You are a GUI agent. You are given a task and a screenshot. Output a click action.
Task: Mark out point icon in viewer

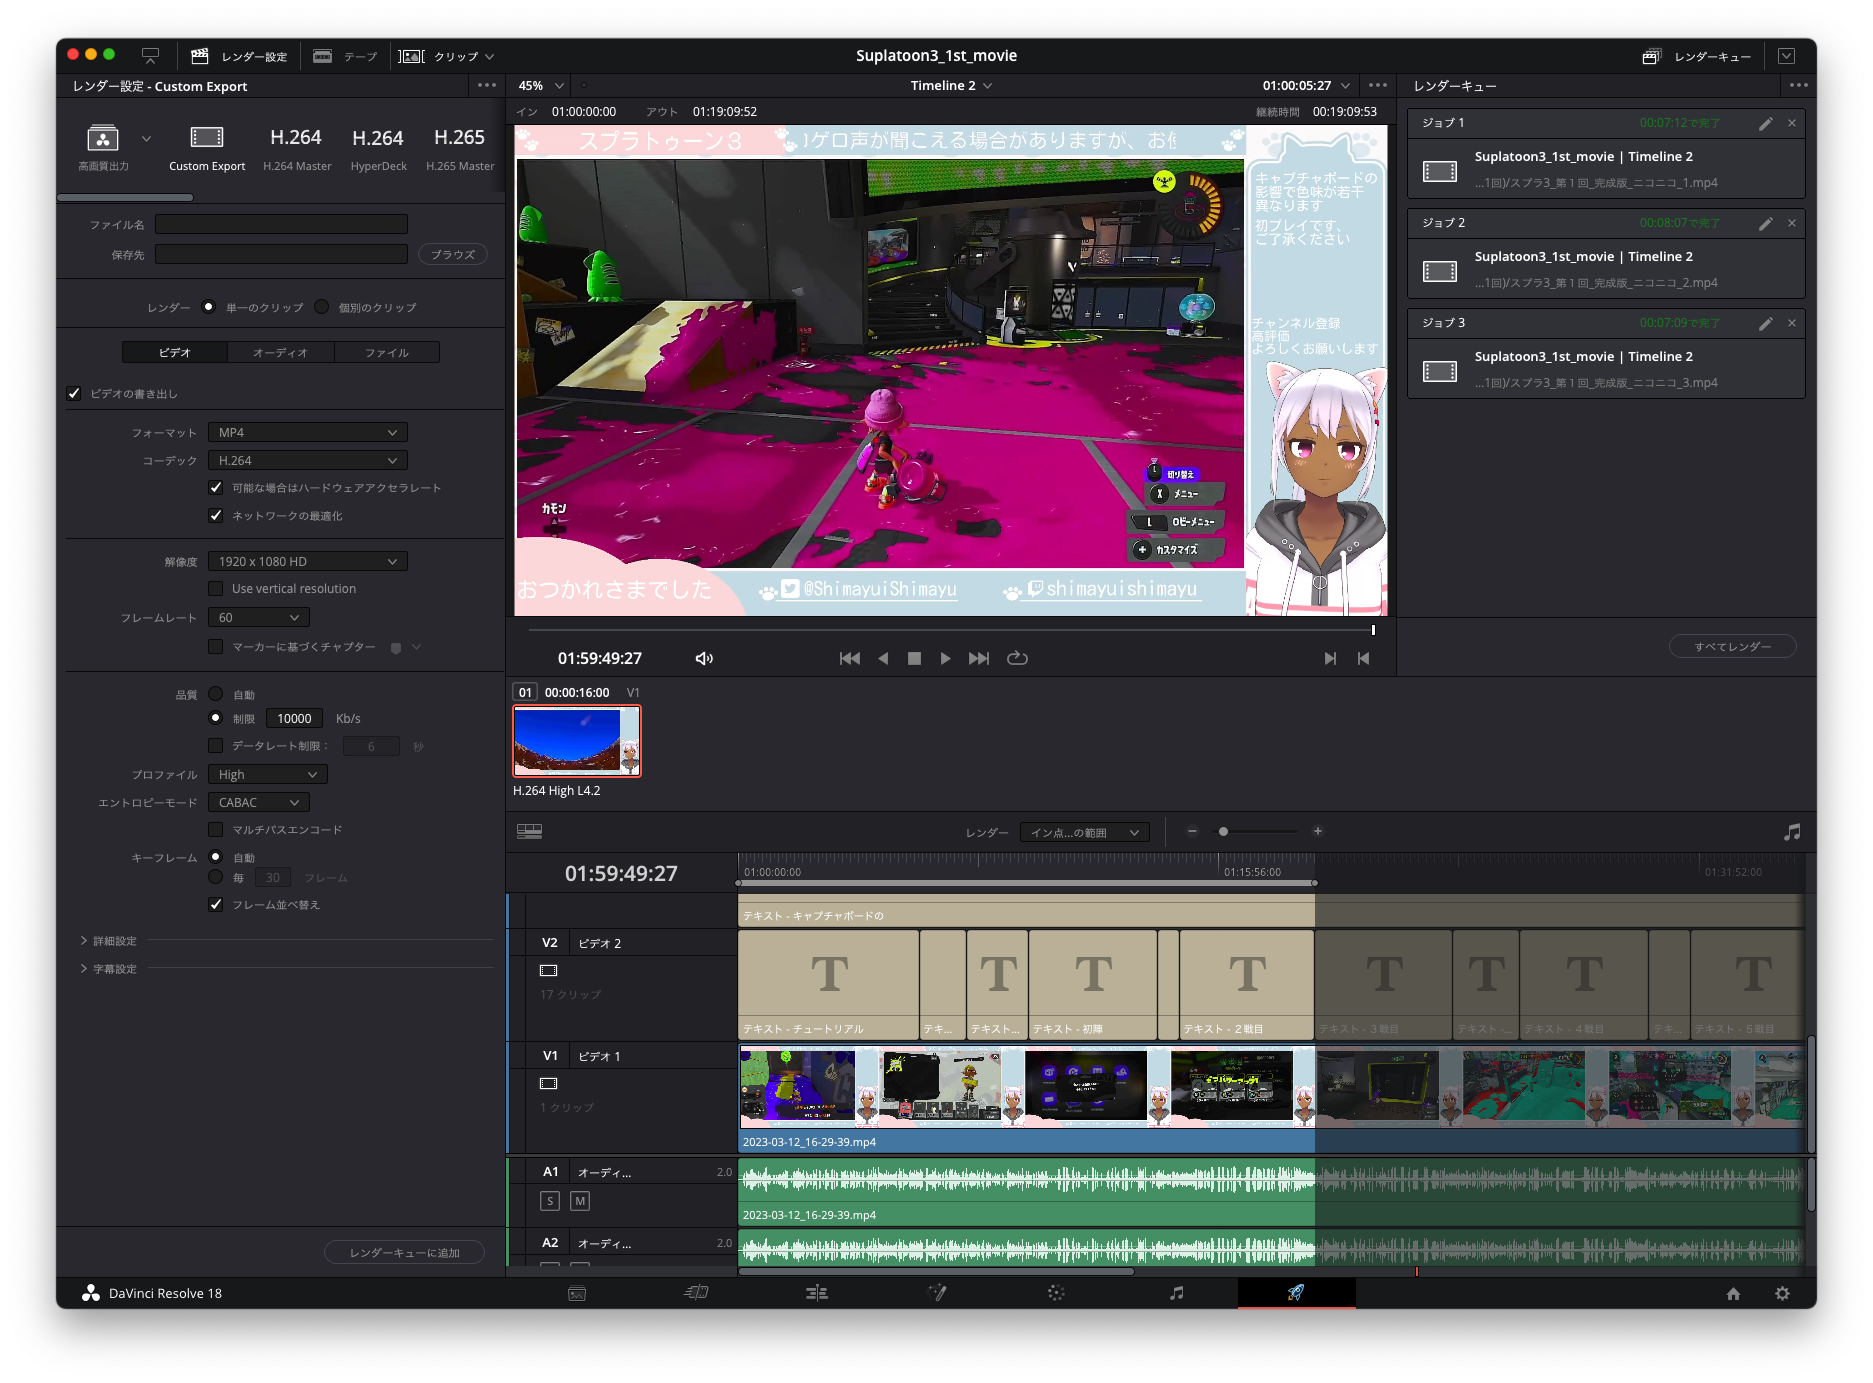click(1363, 658)
